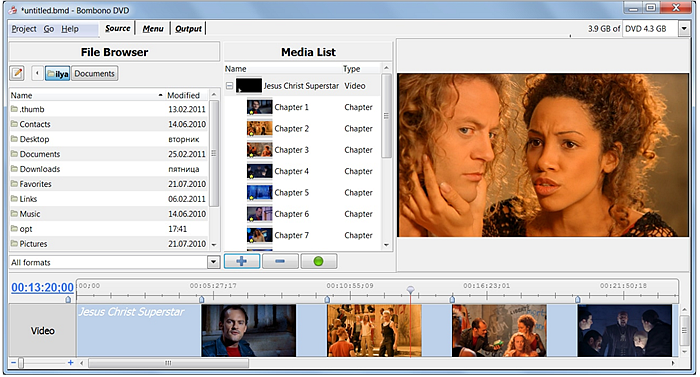700x377 pixels.
Task: Remove media with the minus button
Action: point(280,261)
